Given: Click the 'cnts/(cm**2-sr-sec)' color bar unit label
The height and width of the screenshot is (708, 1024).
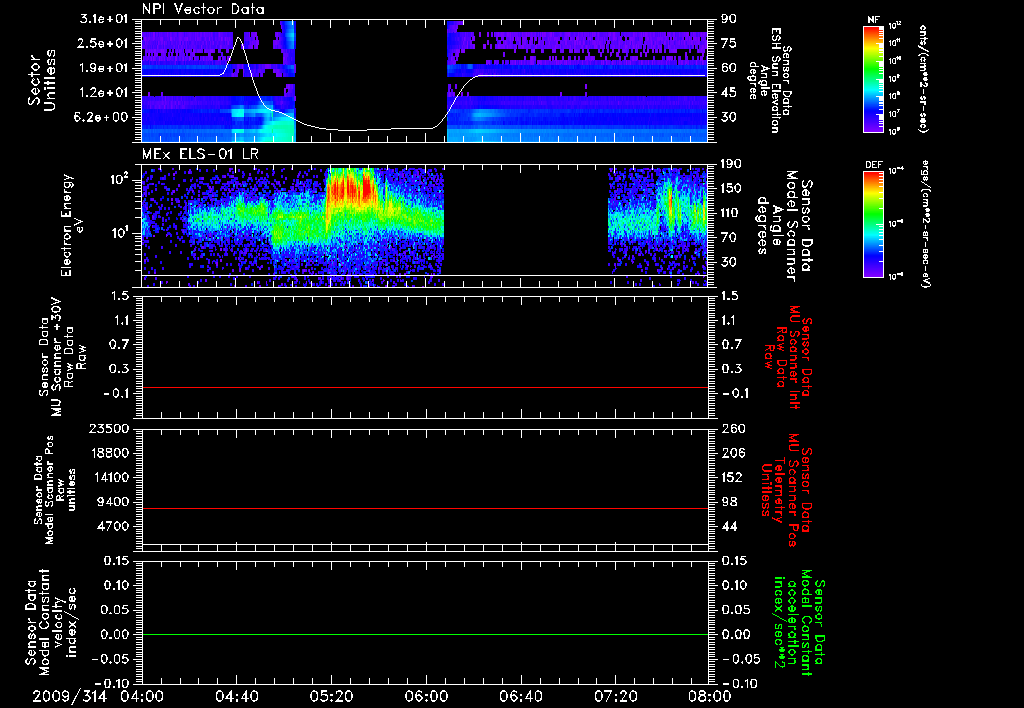Looking at the screenshot, I should click(x=923, y=78).
